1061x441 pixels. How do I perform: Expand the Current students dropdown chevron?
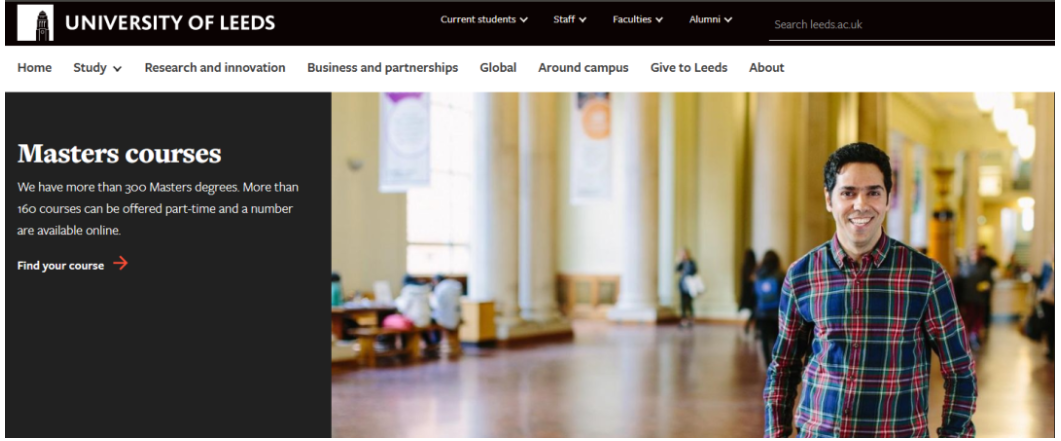[x=524, y=20]
